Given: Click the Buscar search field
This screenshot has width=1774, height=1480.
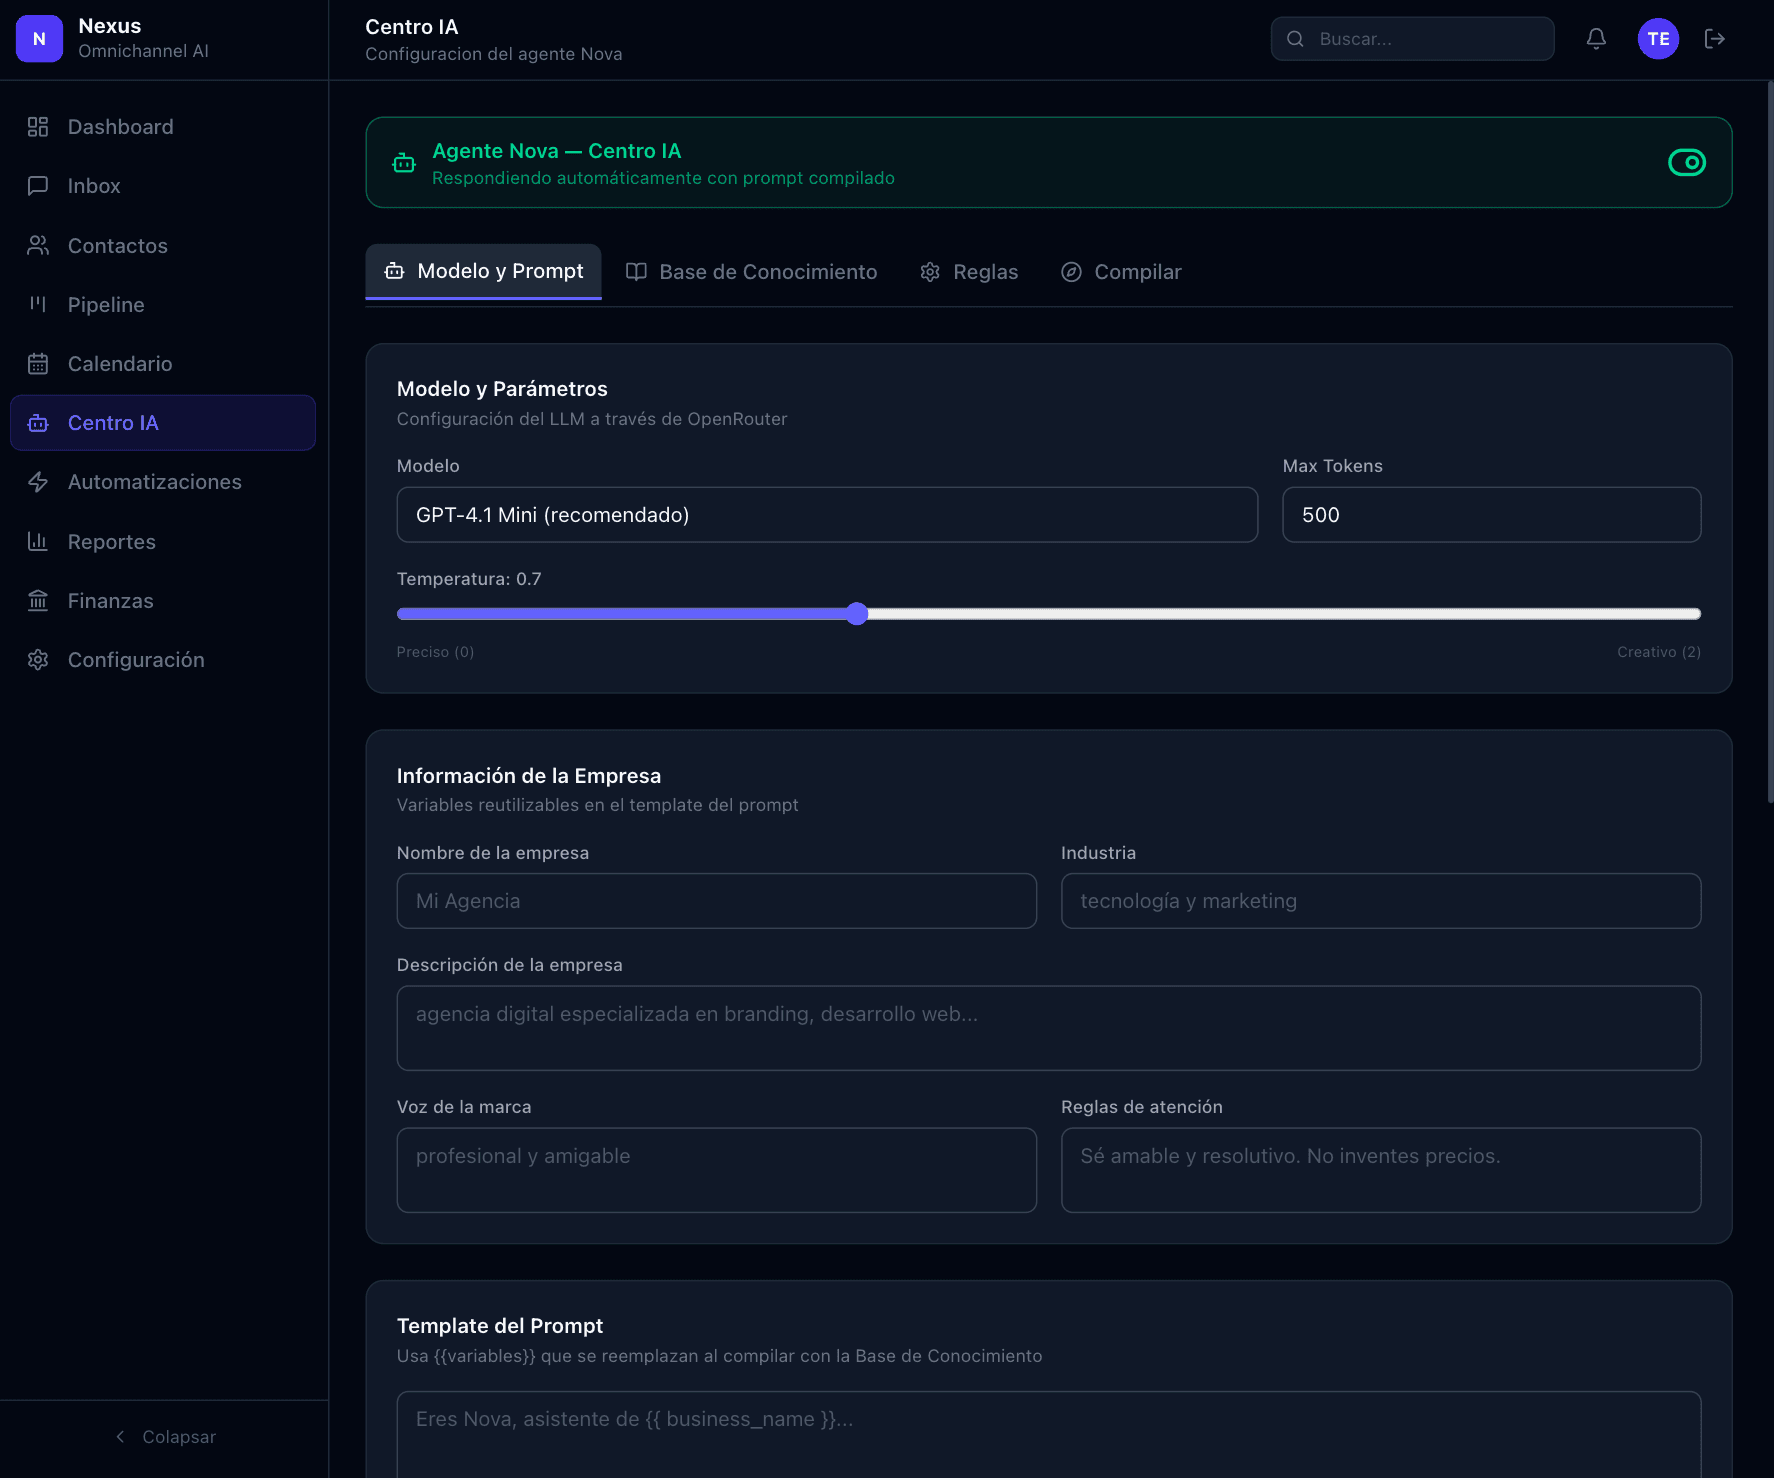Looking at the screenshot, I should click(1412, 39).
